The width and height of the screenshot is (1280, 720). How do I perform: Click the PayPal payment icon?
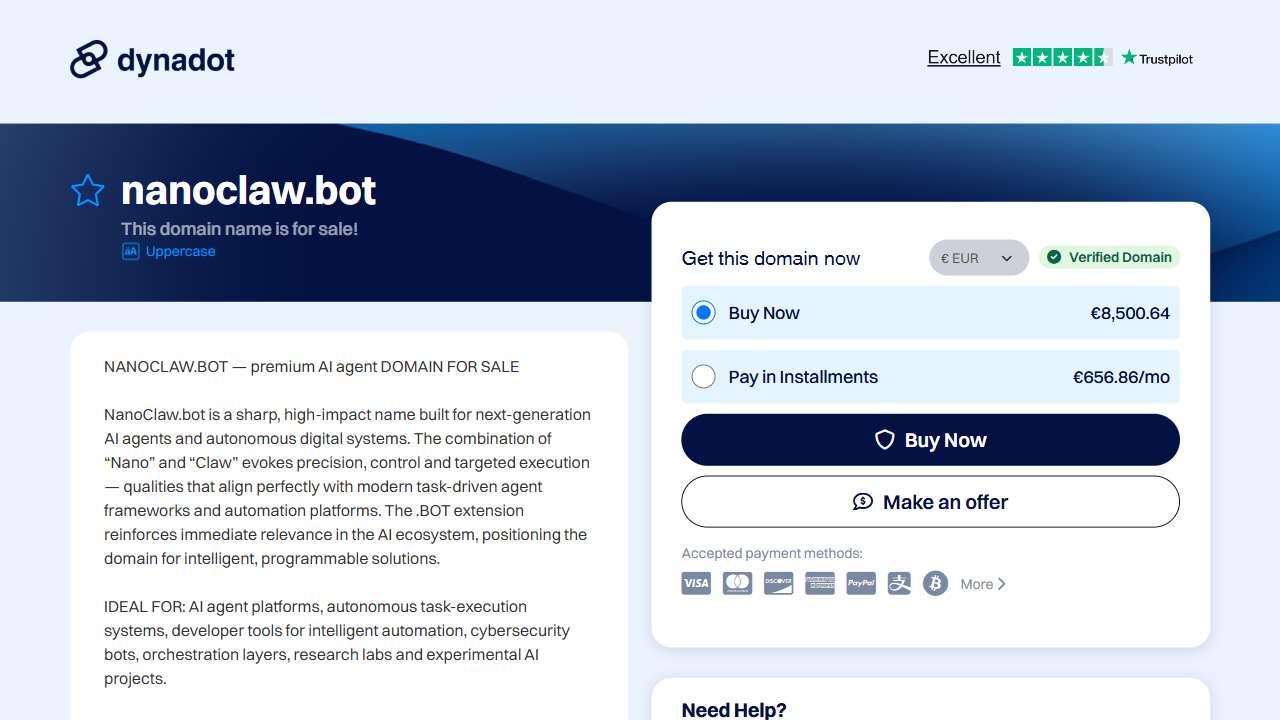tap(861, 583)
